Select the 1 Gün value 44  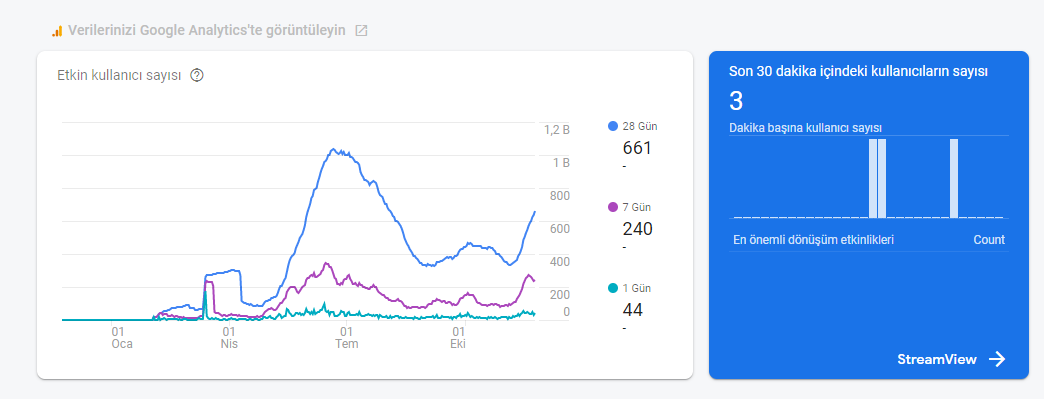pyautogui.click(x=633, y=310)
